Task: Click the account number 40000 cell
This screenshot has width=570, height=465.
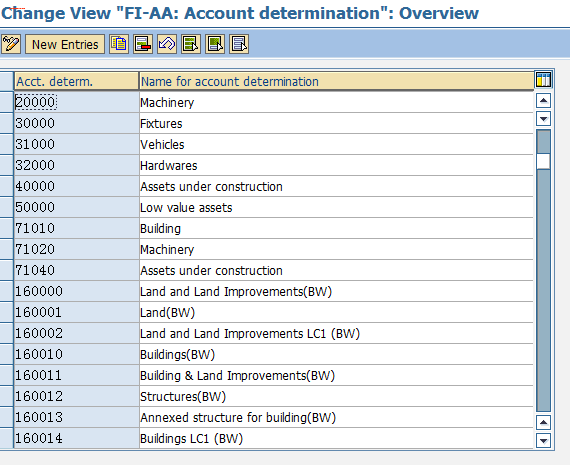Action: (76, 187)
